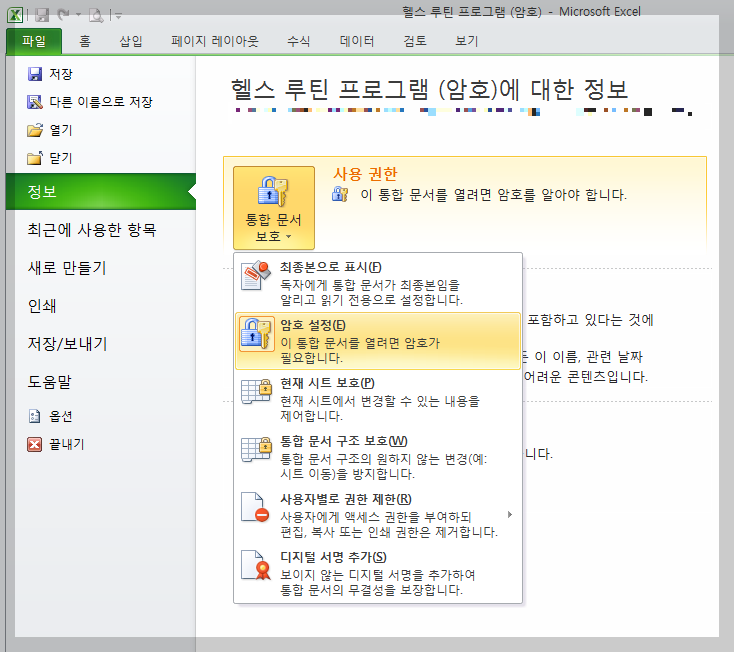Click the 통합 문서 보호 lock and key button
734x652 pixels.
[x=274, y=208]
